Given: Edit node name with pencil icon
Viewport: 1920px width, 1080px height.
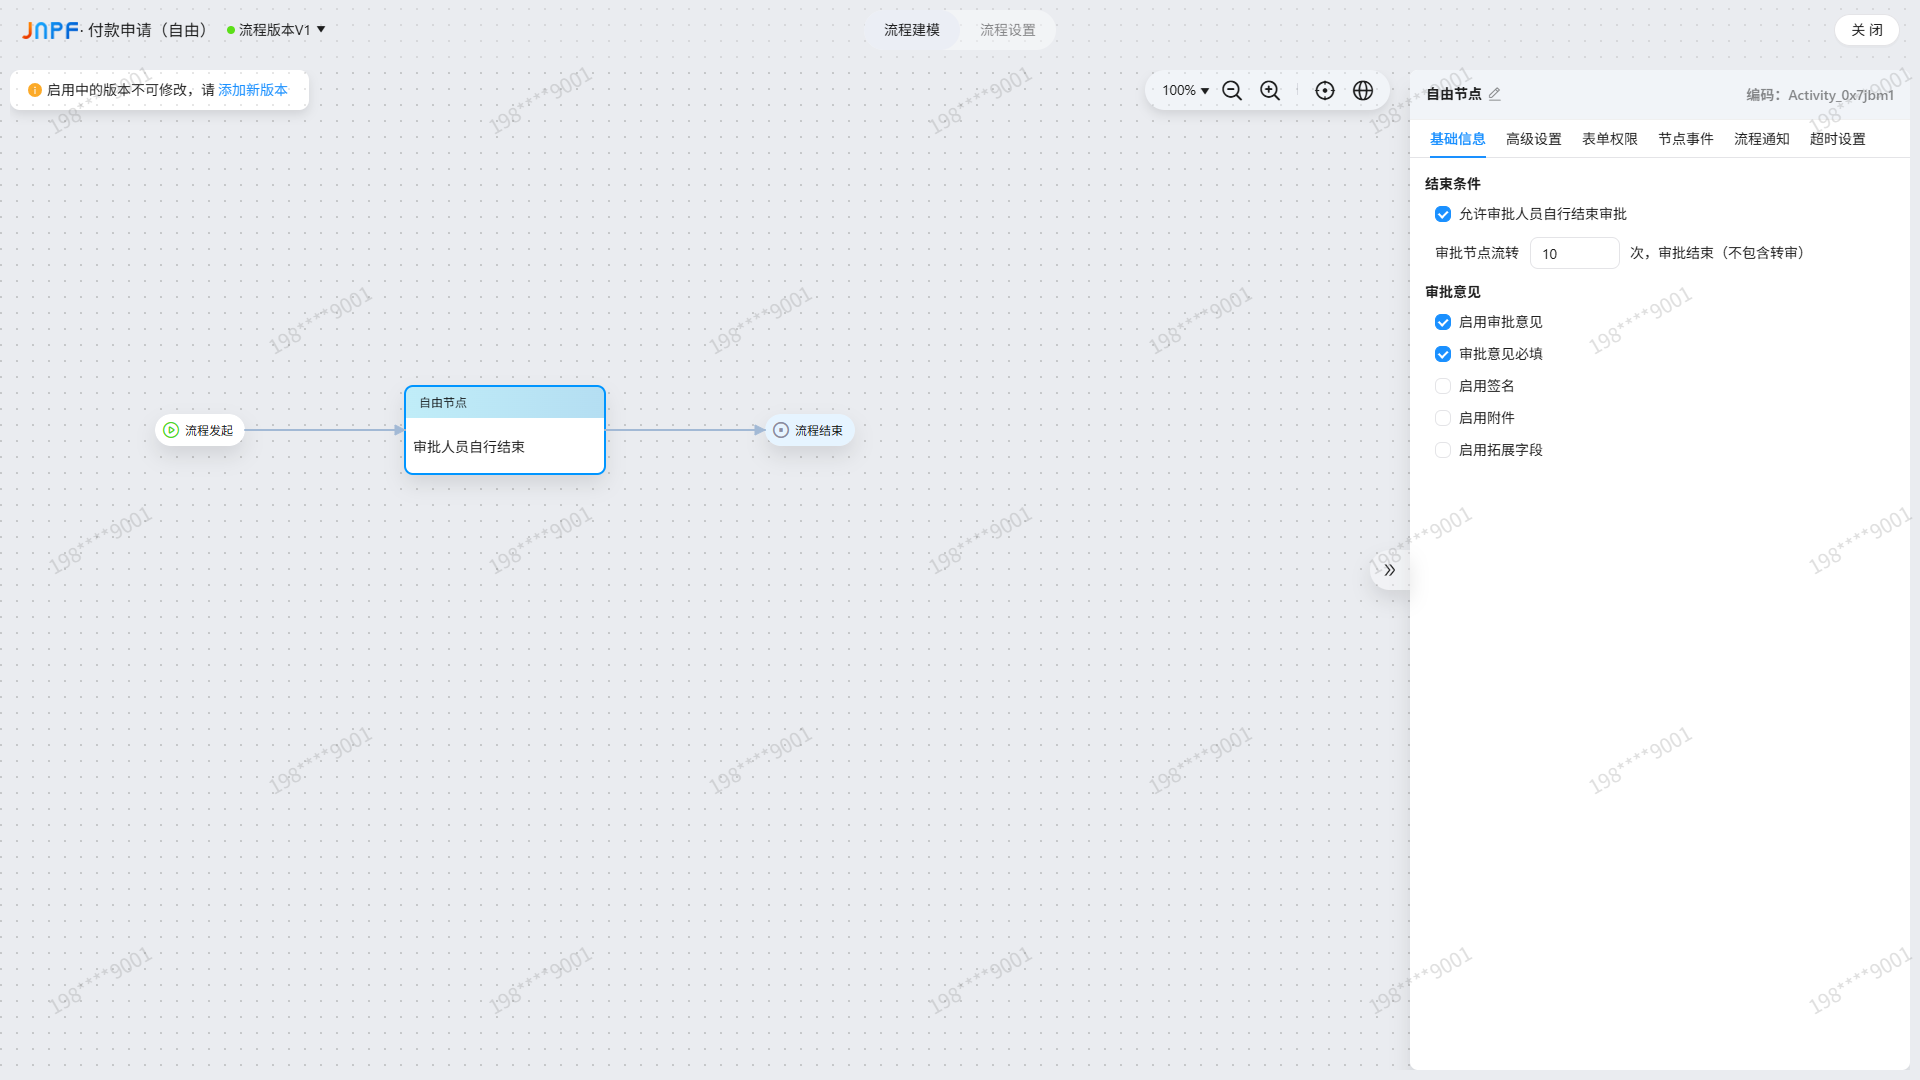Looking at the screenshot, I should tap(1495, 94).
